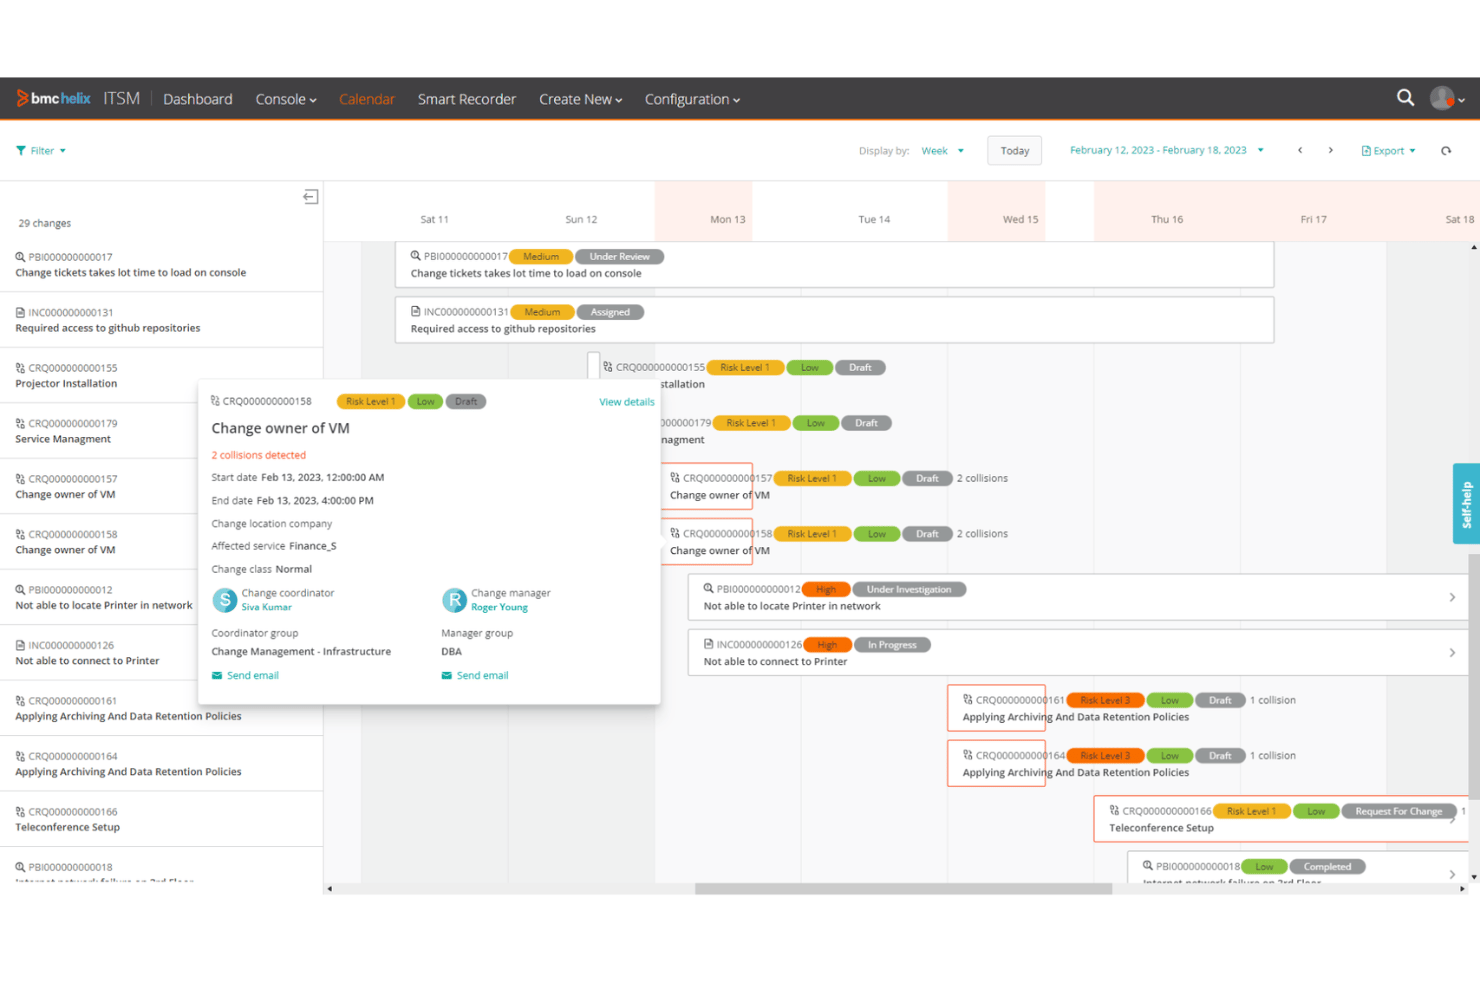The image size is (1480, 987).
Task: Open the Filter dropdown
Action: 41,151
